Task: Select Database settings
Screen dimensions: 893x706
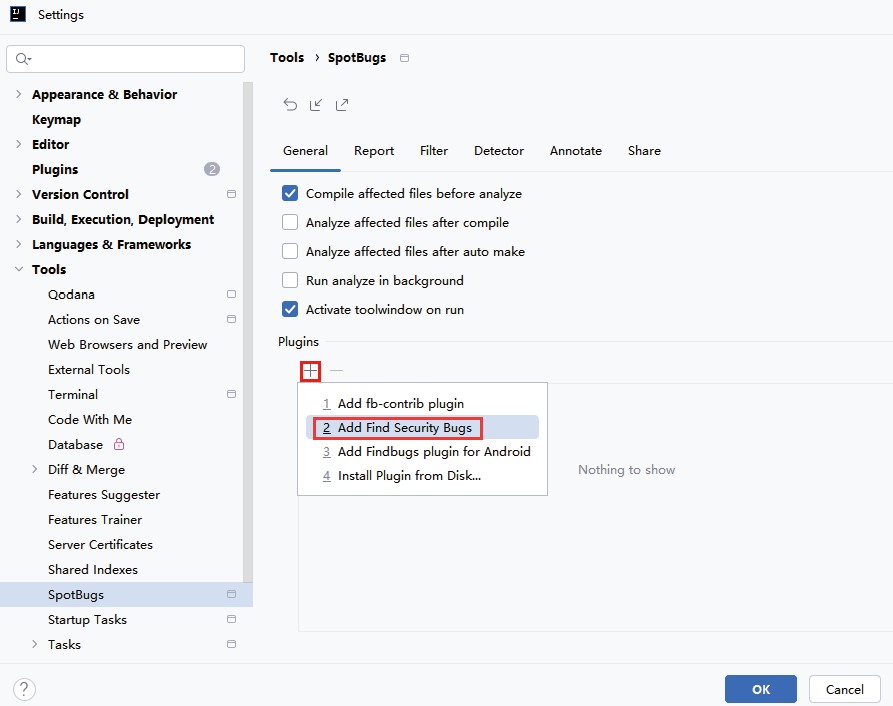Action: 75,445
